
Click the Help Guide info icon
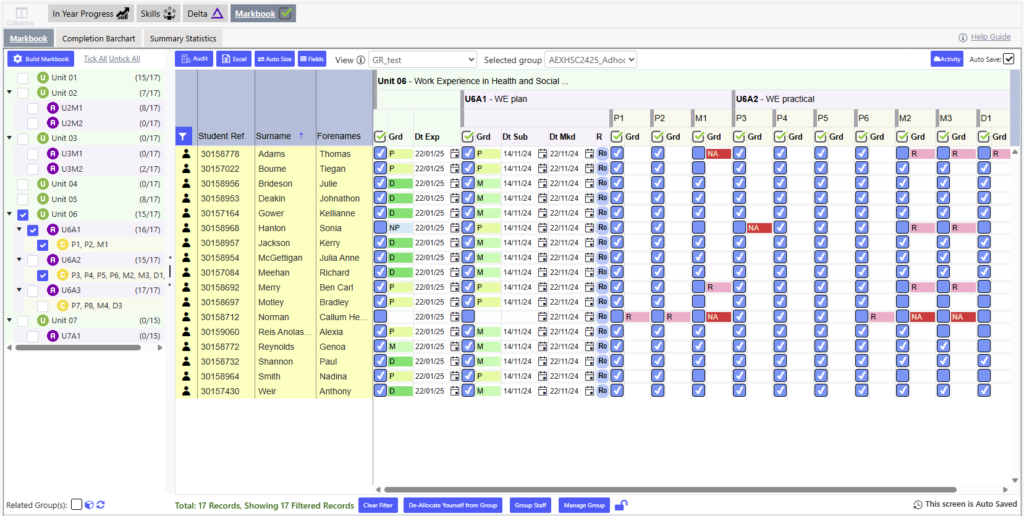(963, 37)
